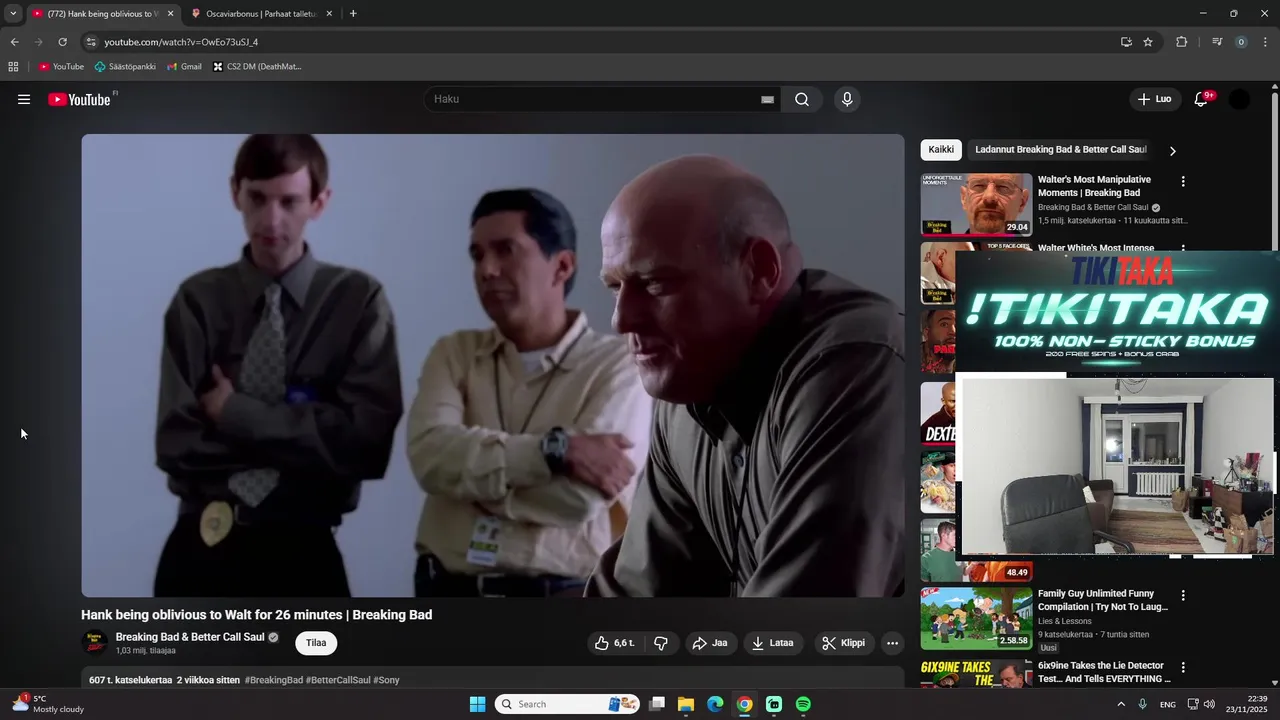This screenshot has height=720, width=1280.
Task: Click the search magnifier button
Action: [802, 99]
